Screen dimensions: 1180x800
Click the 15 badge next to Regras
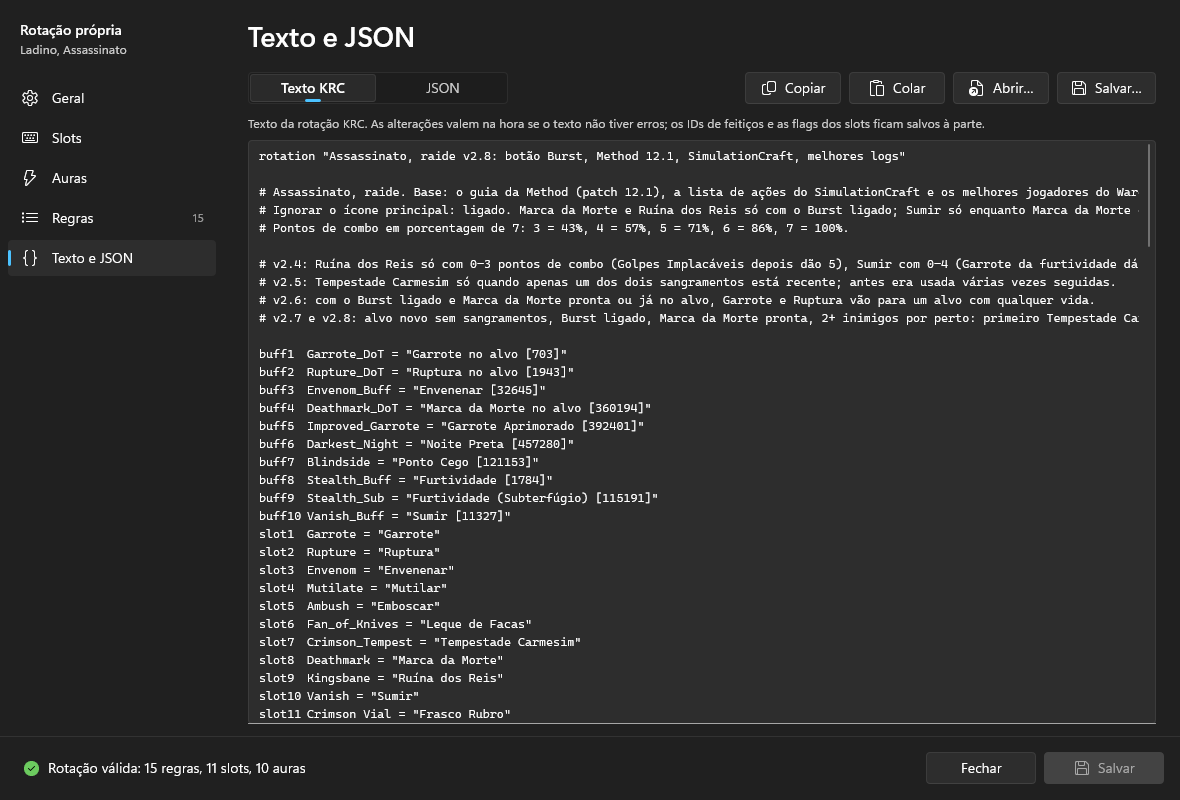tap(198, 218)
